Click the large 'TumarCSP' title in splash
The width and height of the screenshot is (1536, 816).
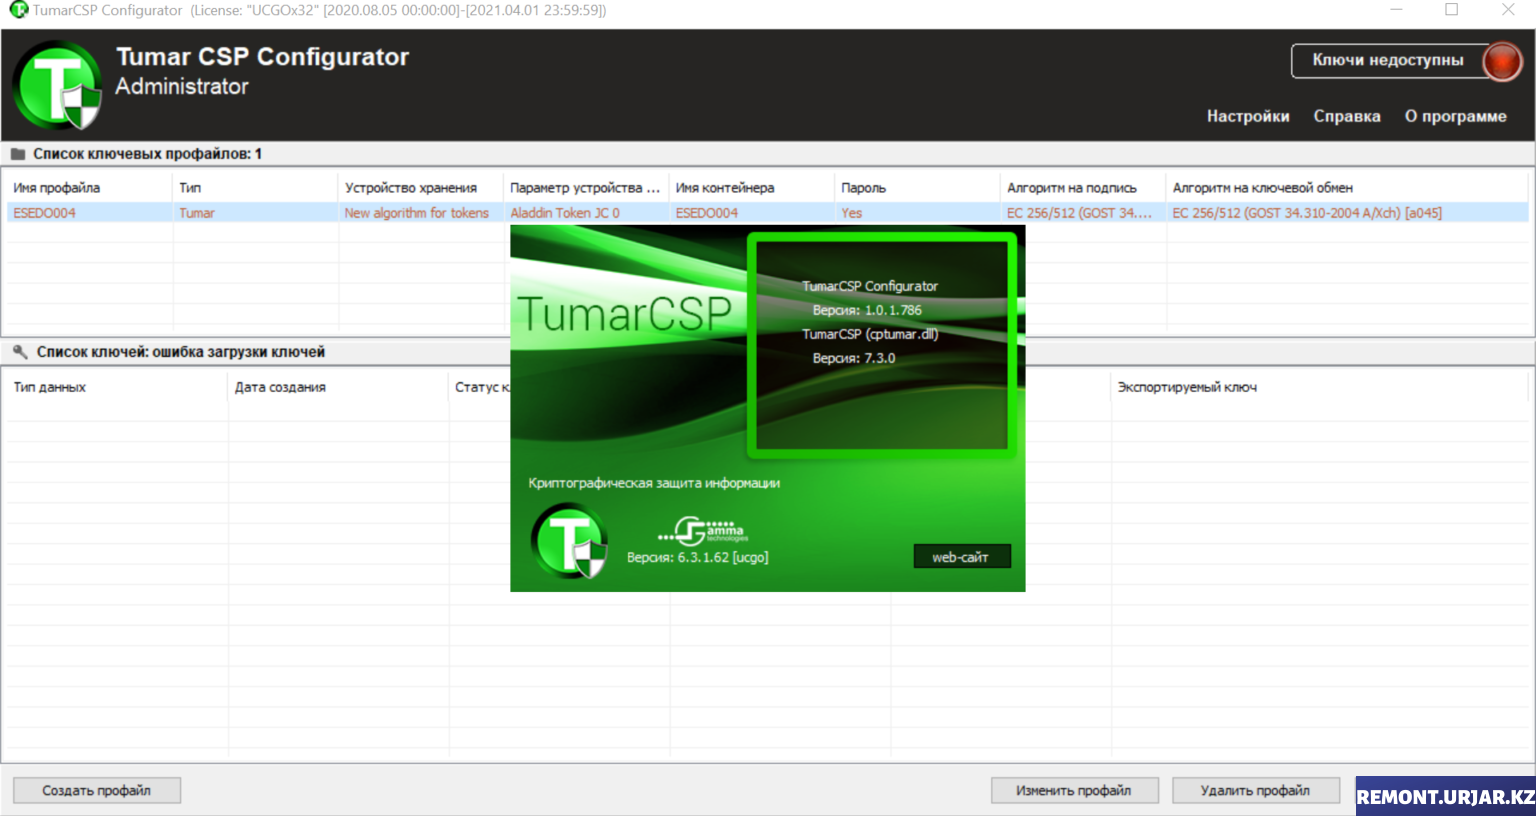point(625,314)
